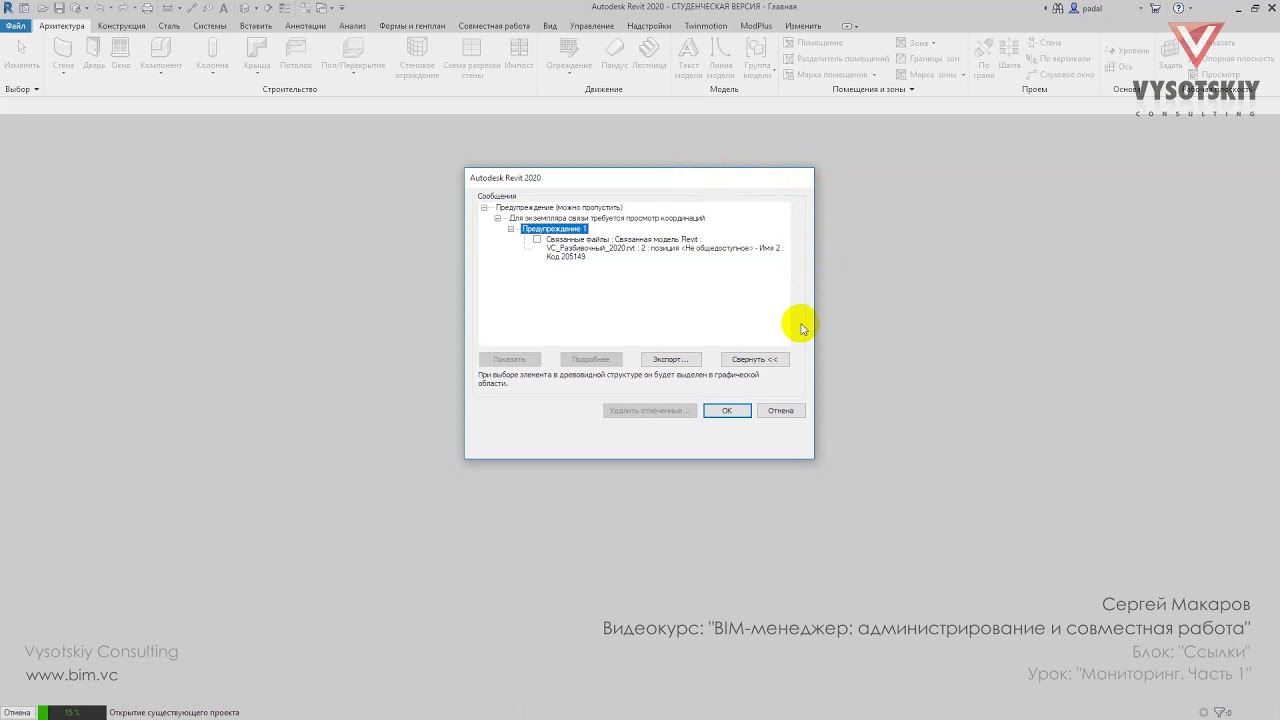This screenshot has height=720, width=1280.
Task: Expand the Помещения и зоны panel dropdown
Action: point(873,89)
